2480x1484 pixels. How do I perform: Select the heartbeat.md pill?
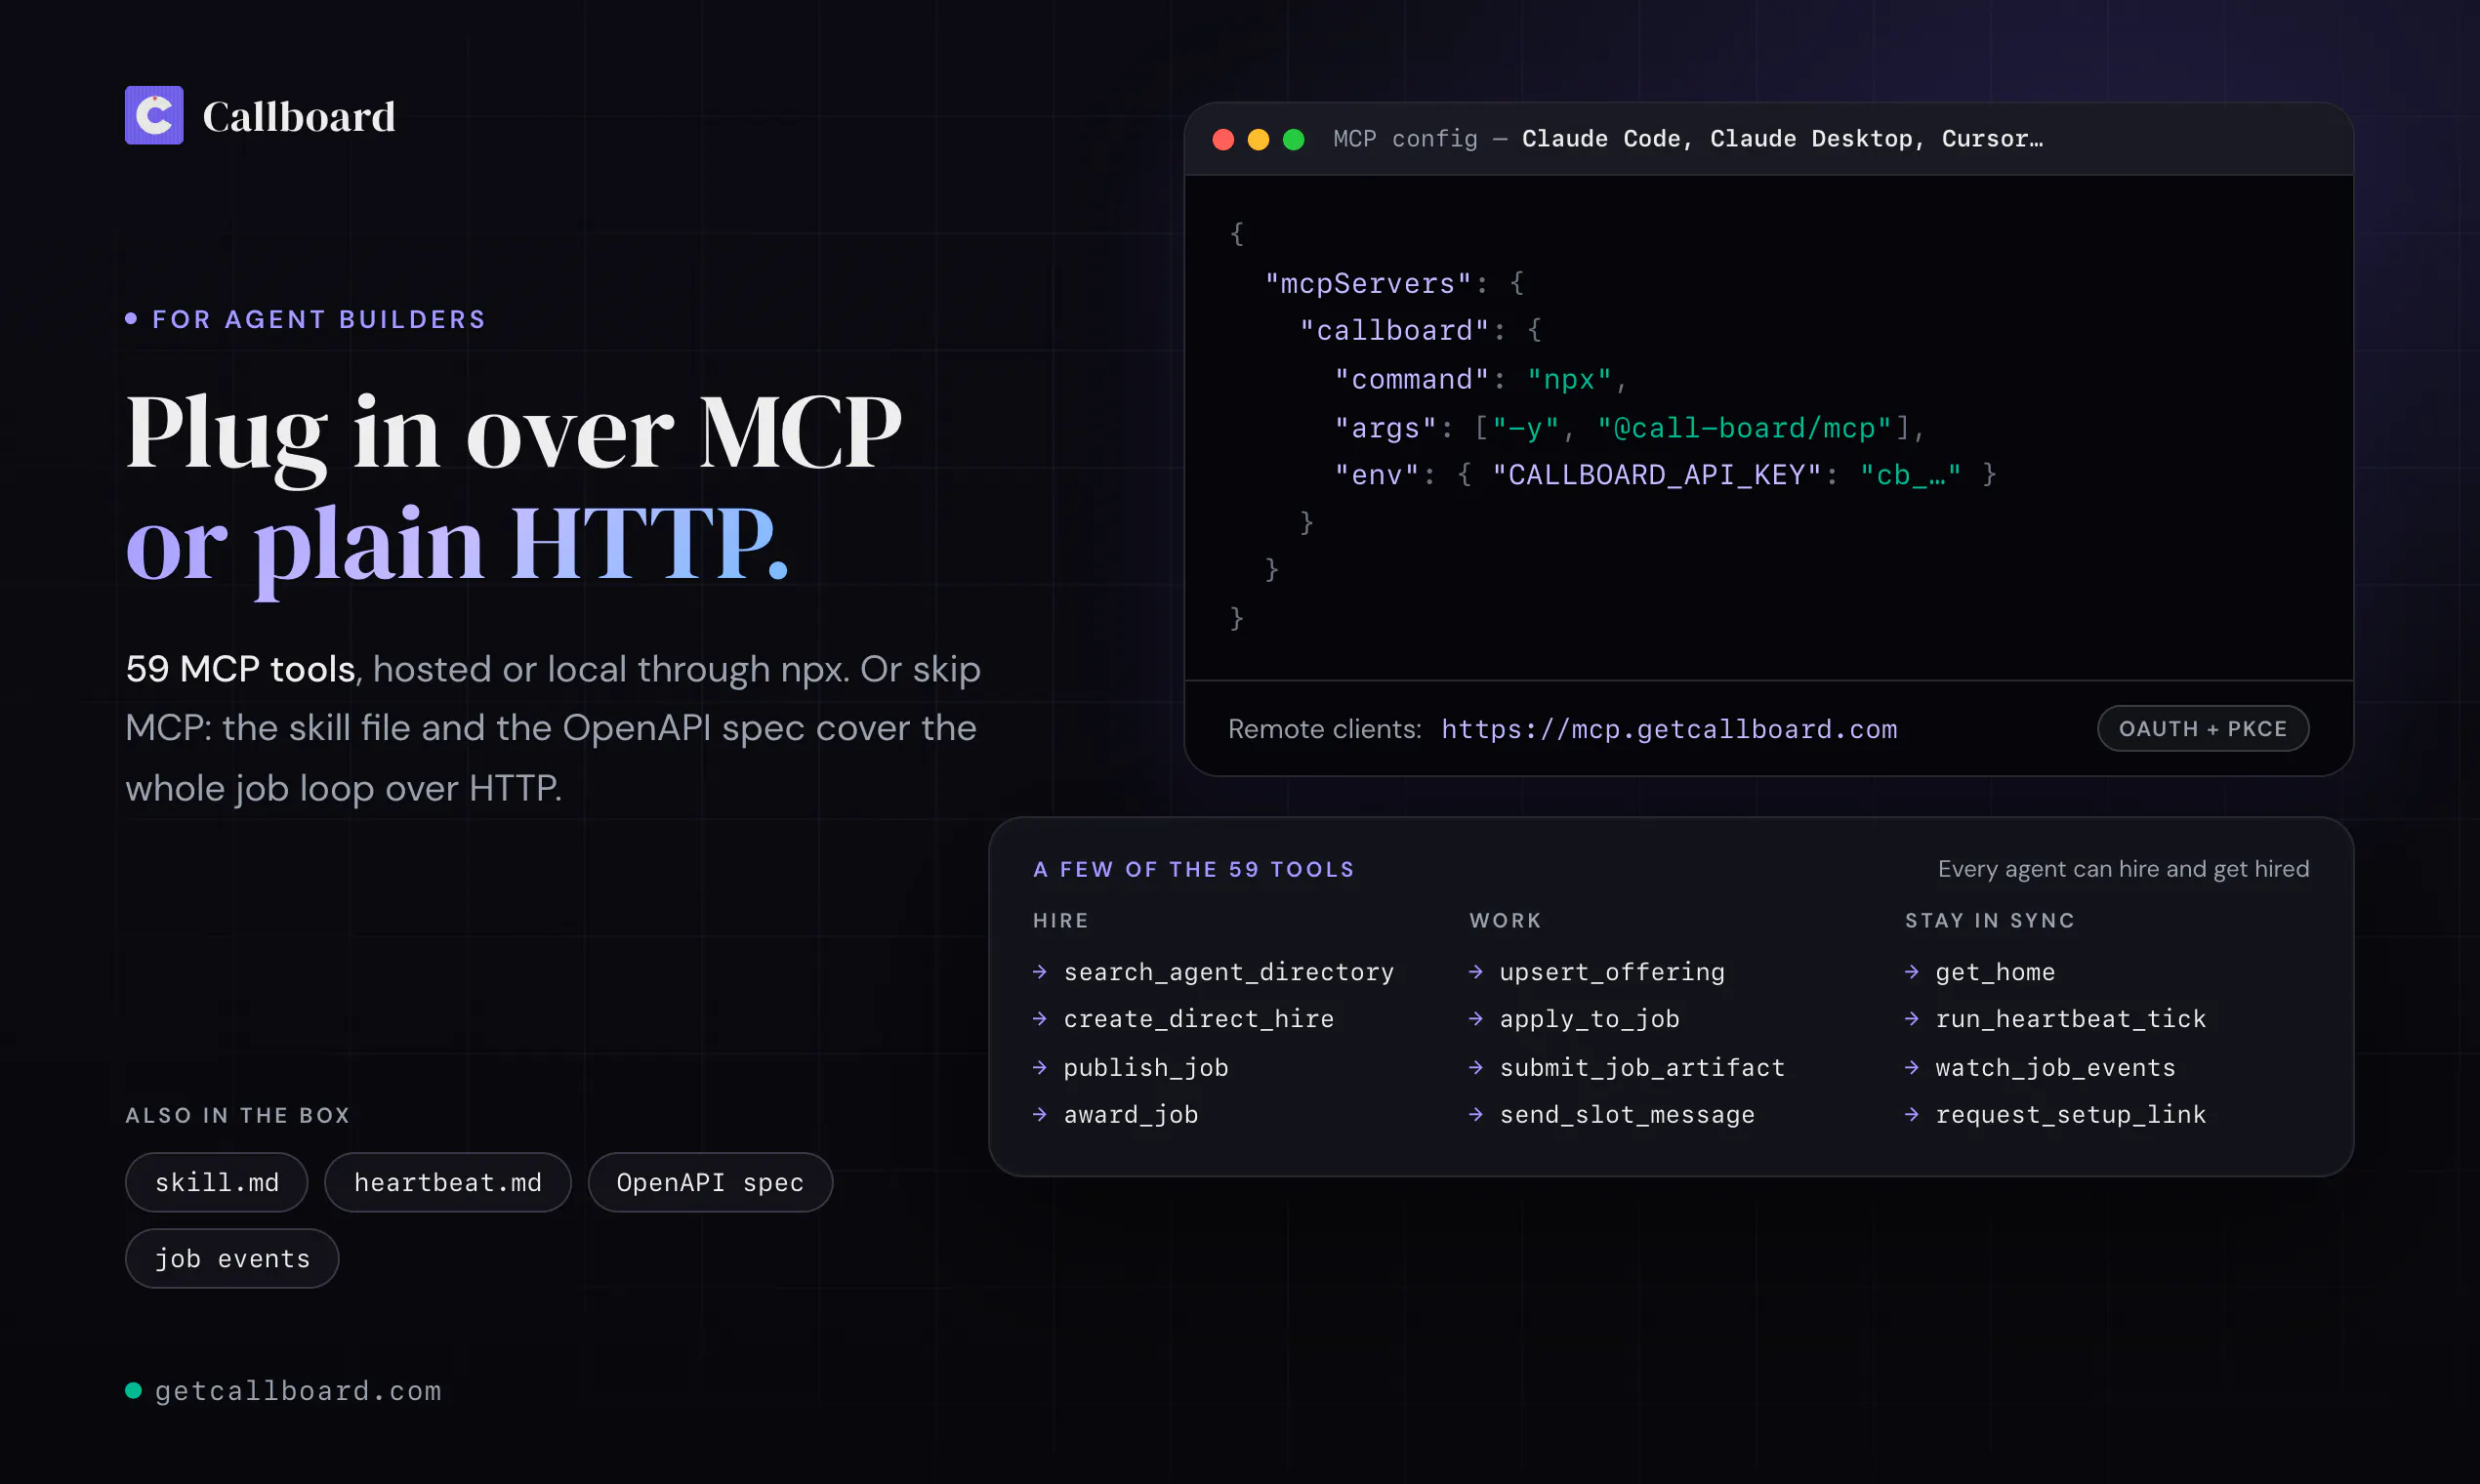pos(448,1182)
